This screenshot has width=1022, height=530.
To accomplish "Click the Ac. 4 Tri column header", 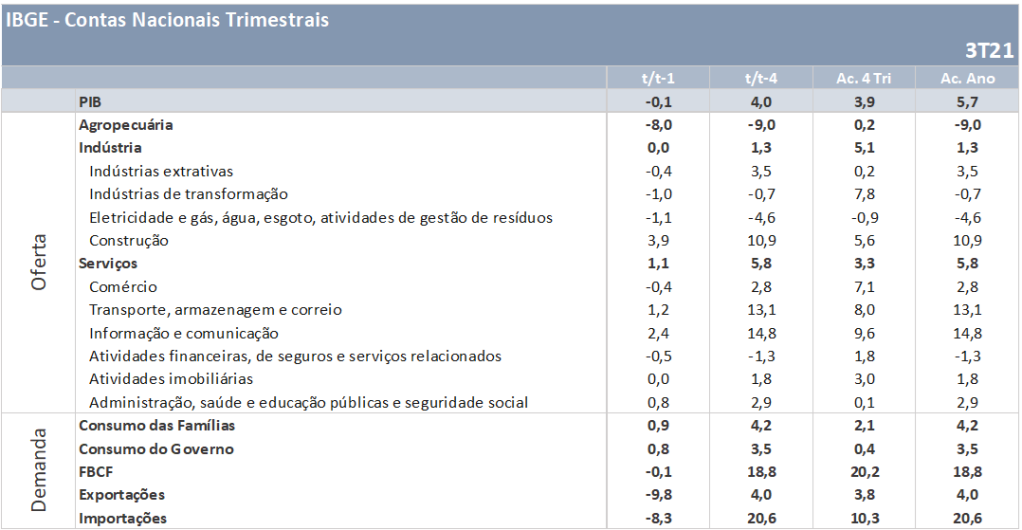I will click(864, 78).
